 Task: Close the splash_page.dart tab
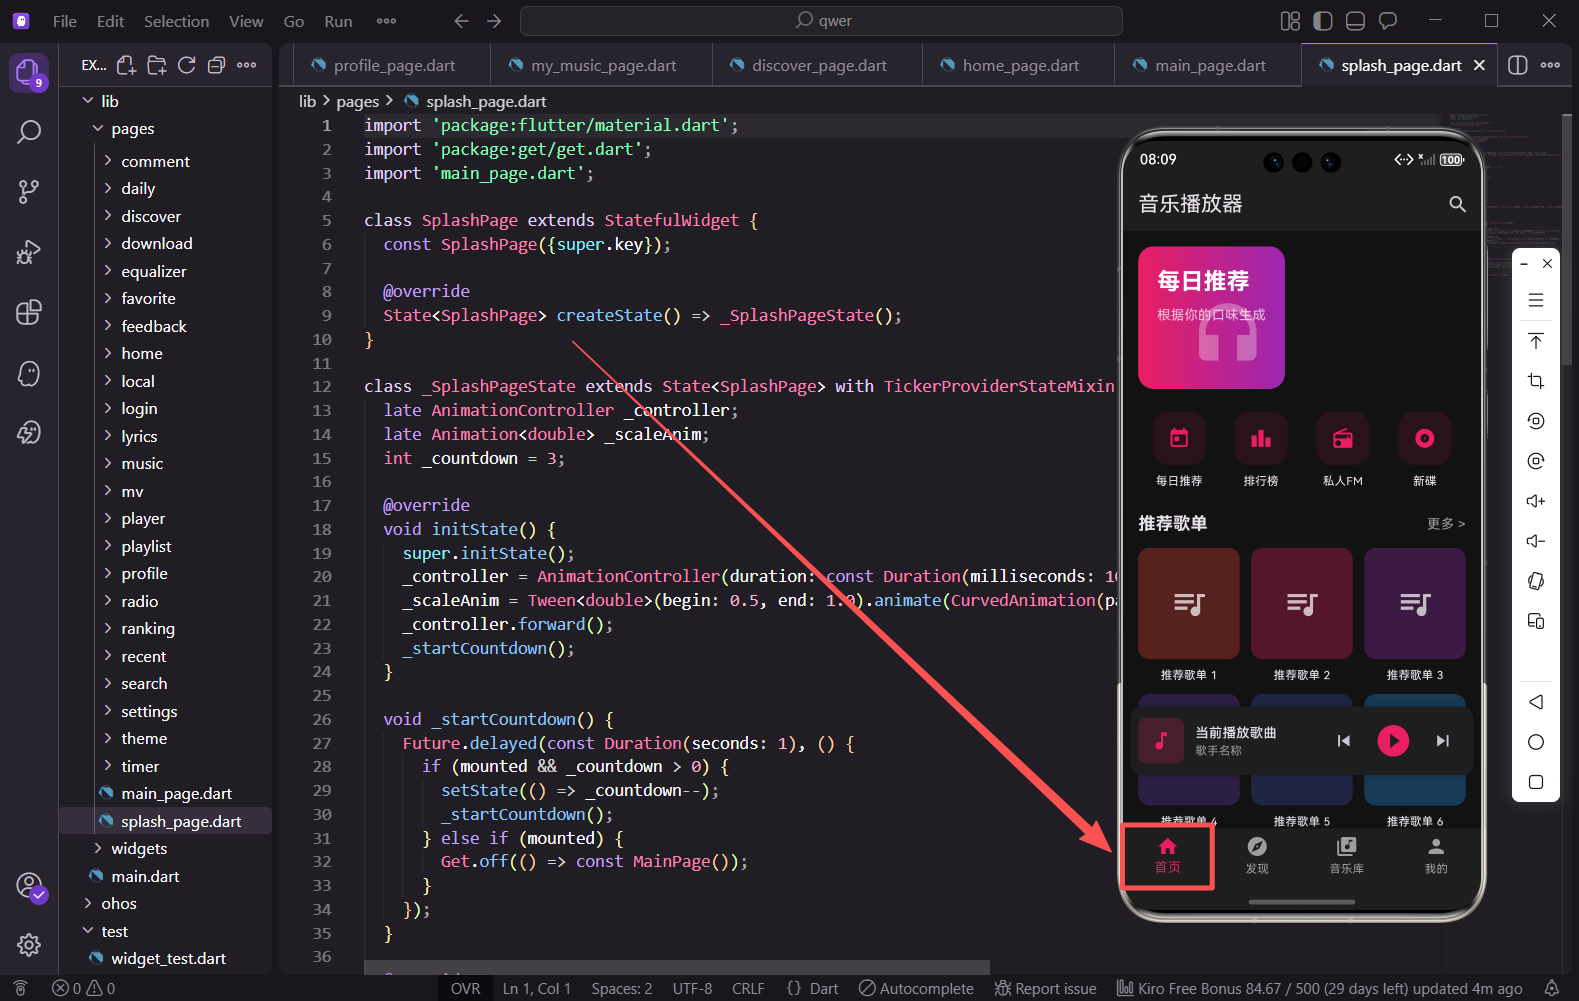[1479, 65]
